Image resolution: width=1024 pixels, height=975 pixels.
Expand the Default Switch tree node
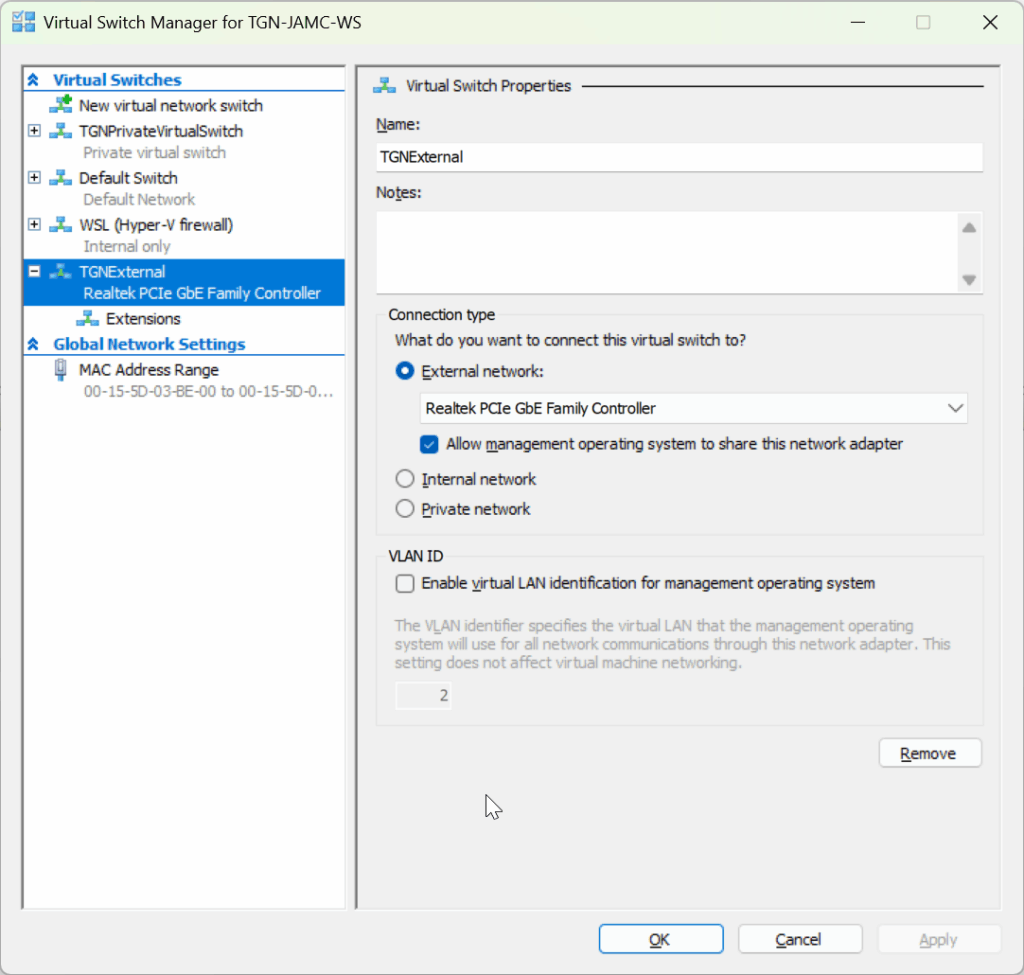pyautogui.click(x=35, y=178)
